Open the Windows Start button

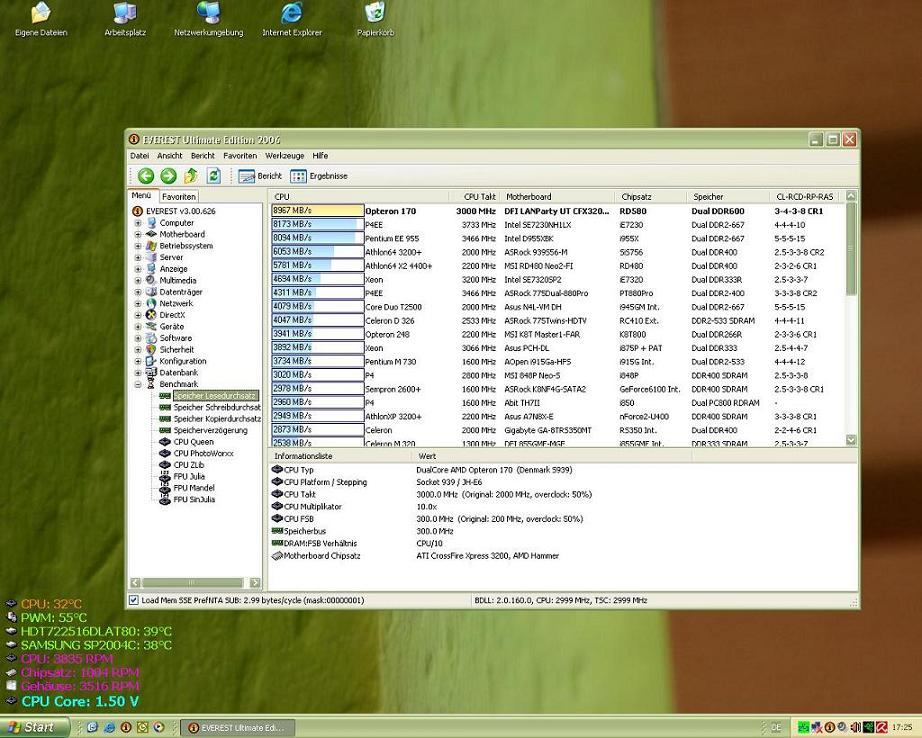click(32, 727)
